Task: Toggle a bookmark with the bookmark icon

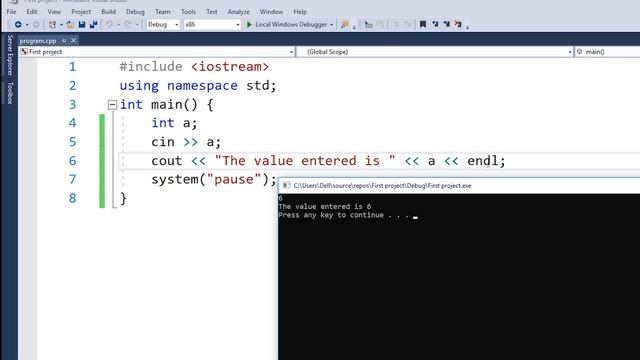Action: tap(423, 24)
